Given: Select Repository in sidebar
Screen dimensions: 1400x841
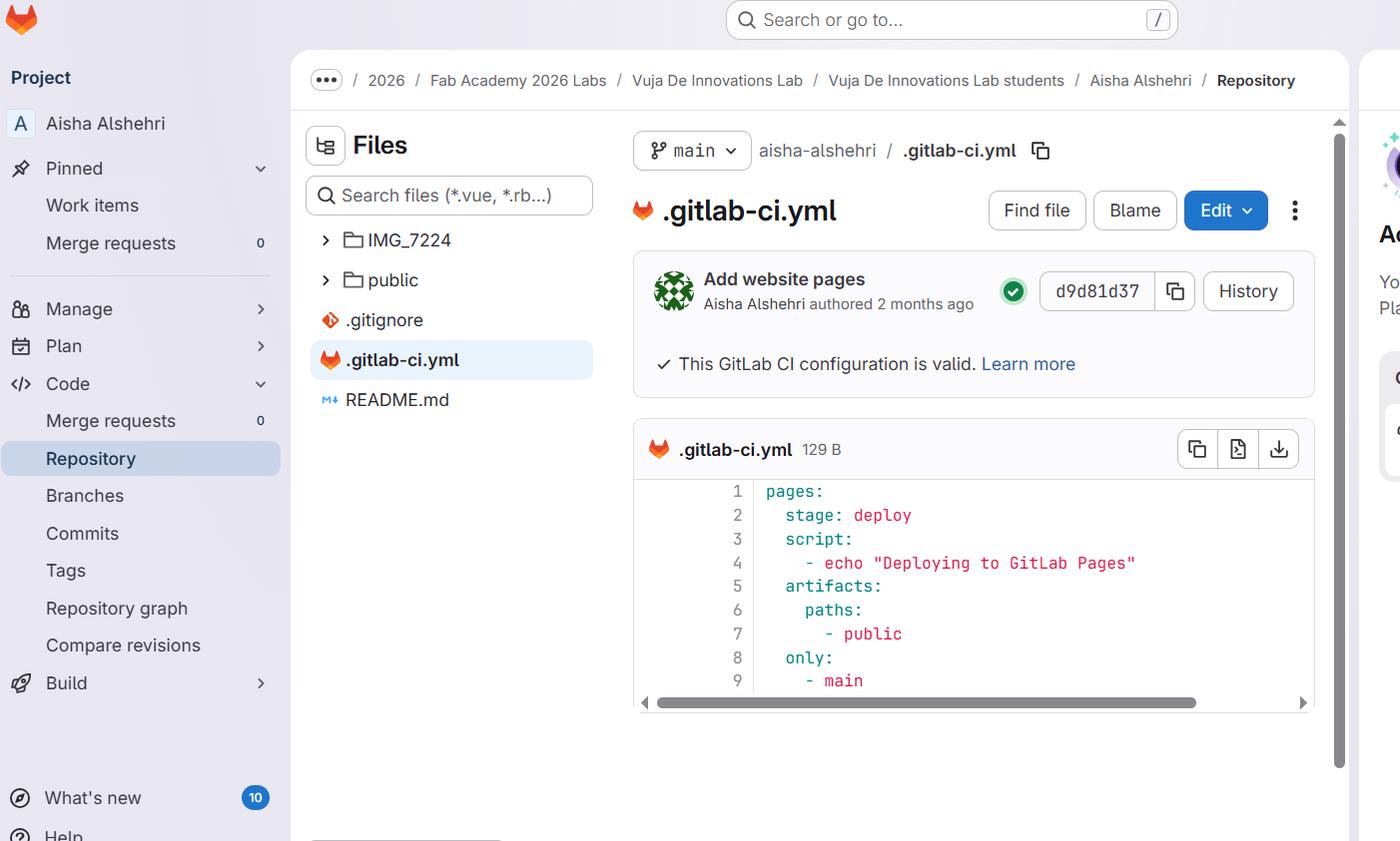Looking at the screenshot, I should pos(140,458).
